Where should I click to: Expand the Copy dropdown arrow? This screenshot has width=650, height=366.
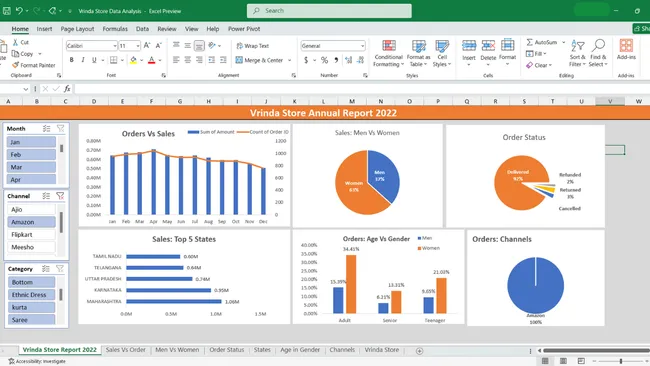click(x=40, y=54)
